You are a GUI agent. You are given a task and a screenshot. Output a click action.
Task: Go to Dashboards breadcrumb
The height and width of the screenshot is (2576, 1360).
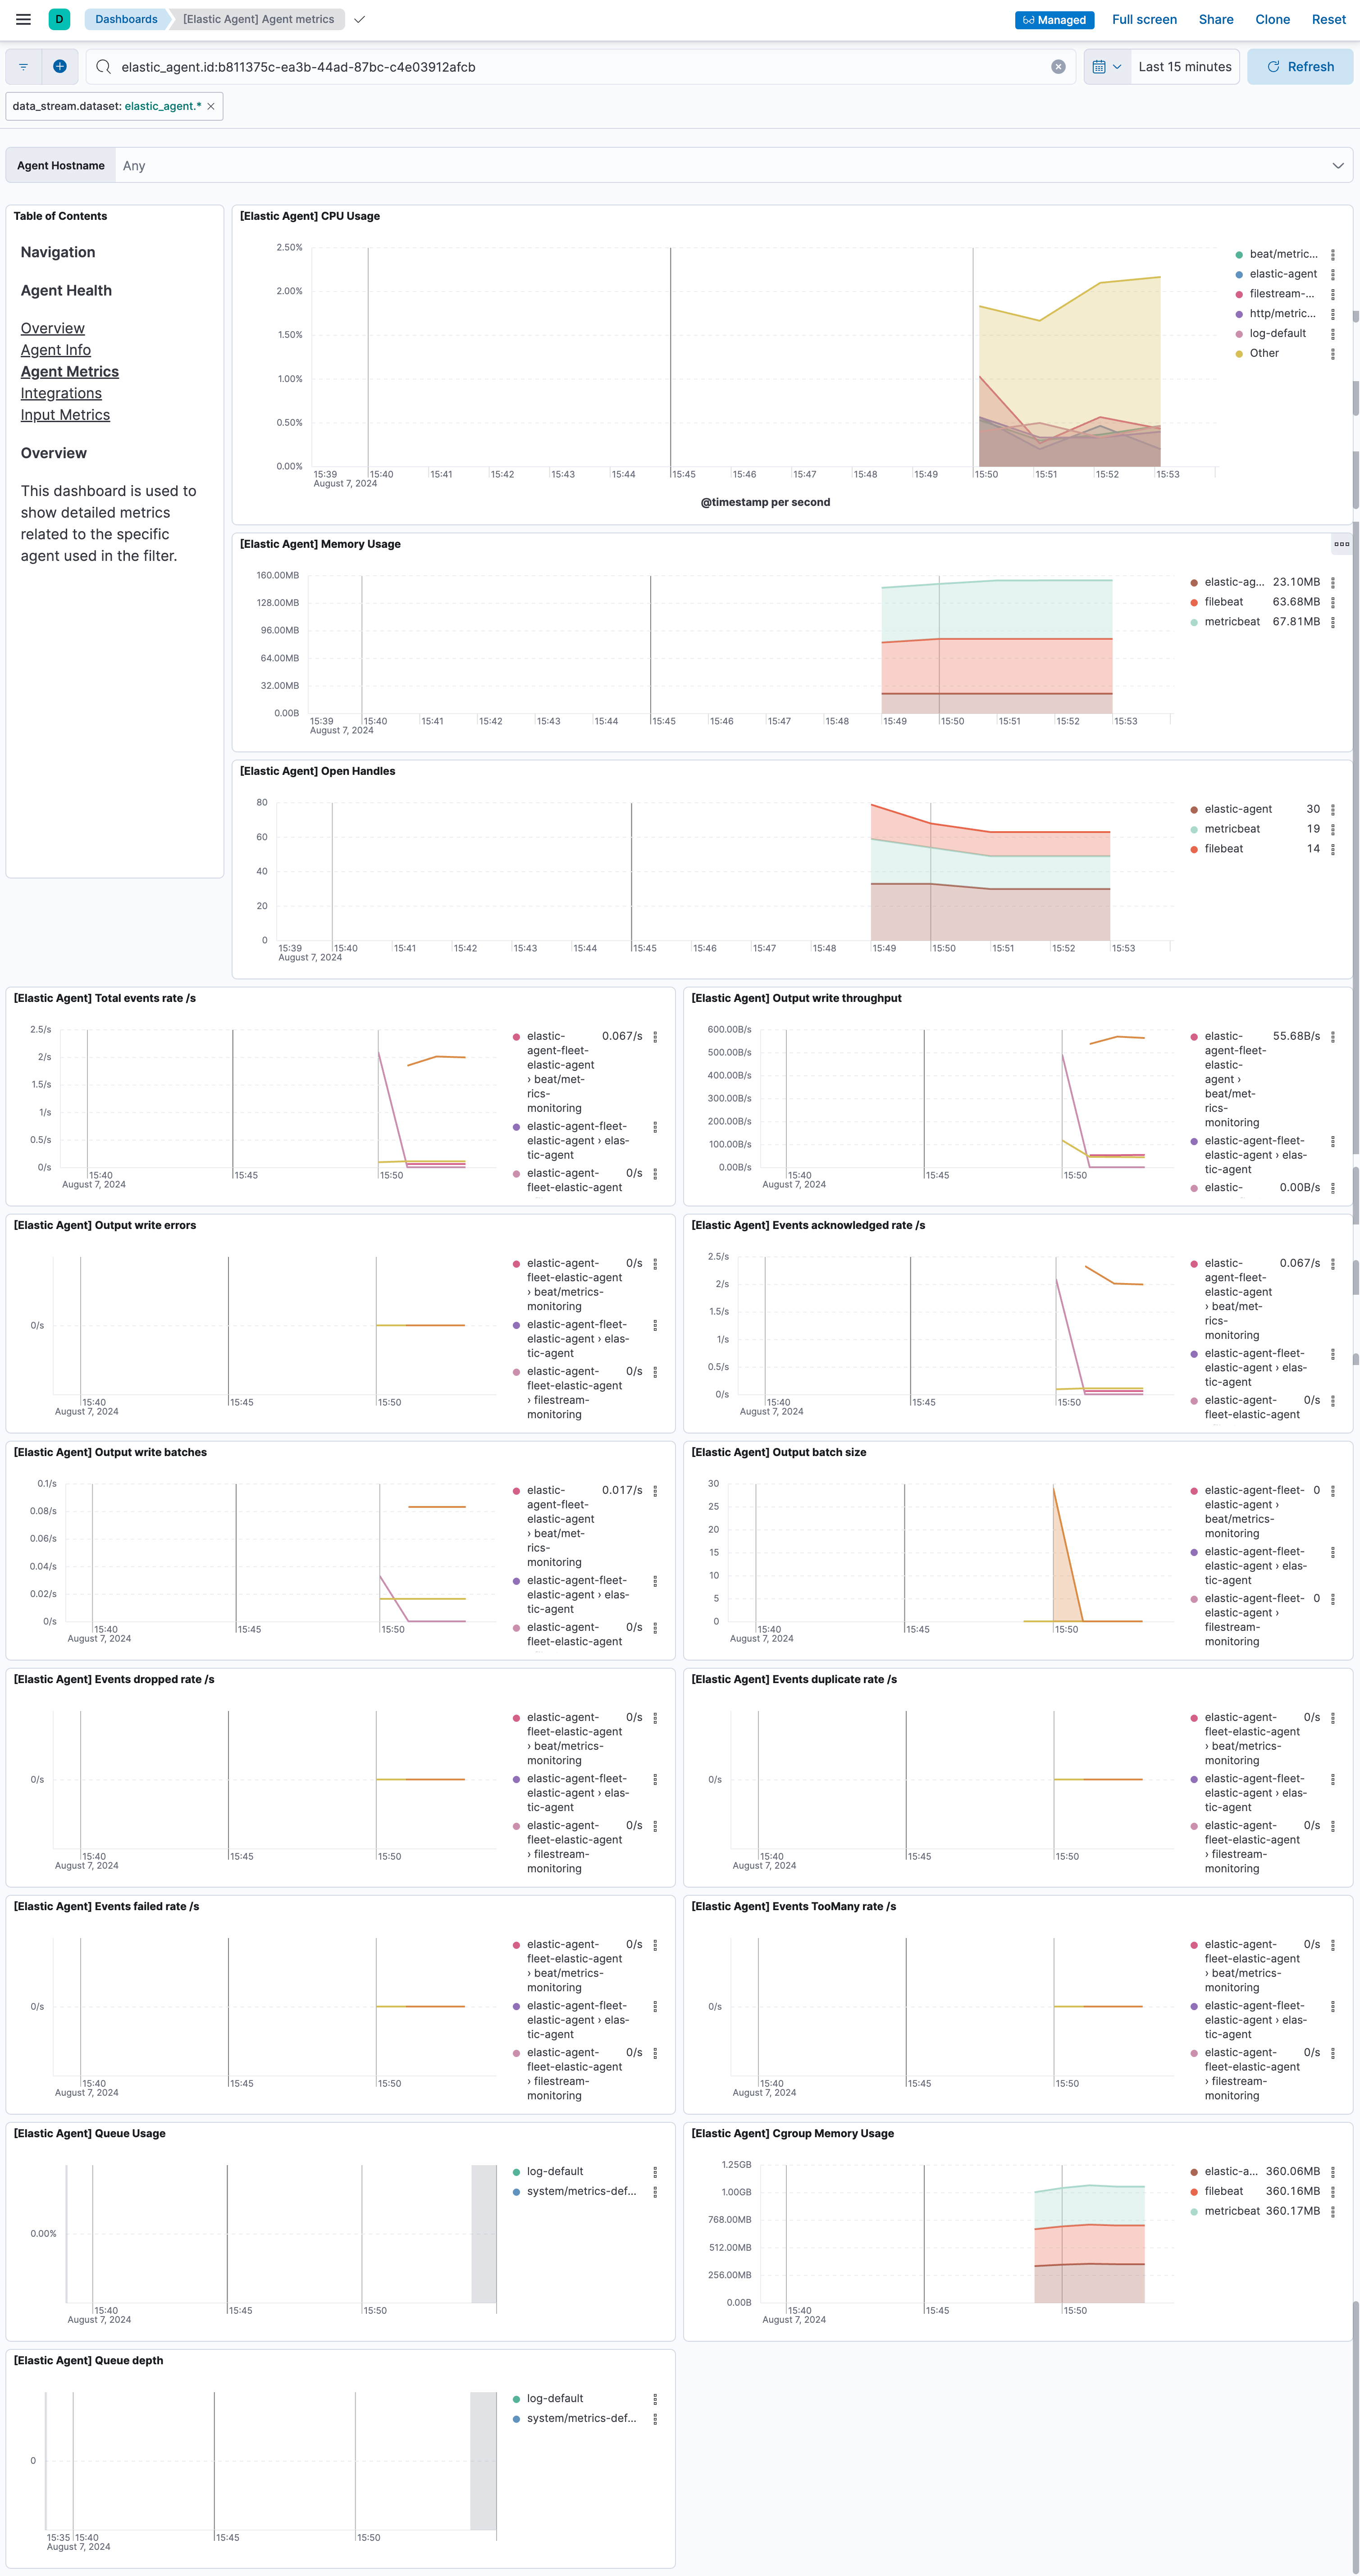(126, 19)
